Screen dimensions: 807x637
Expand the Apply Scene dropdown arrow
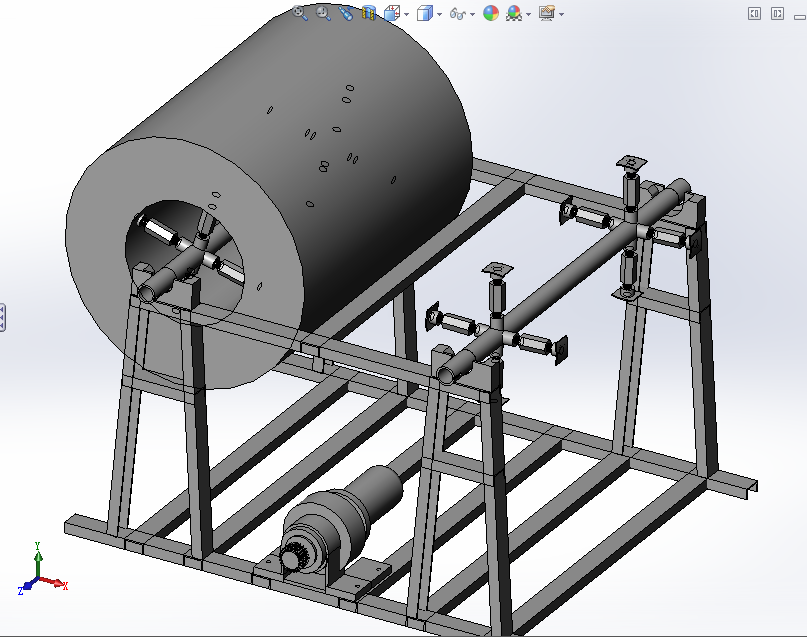click(529, 14)
